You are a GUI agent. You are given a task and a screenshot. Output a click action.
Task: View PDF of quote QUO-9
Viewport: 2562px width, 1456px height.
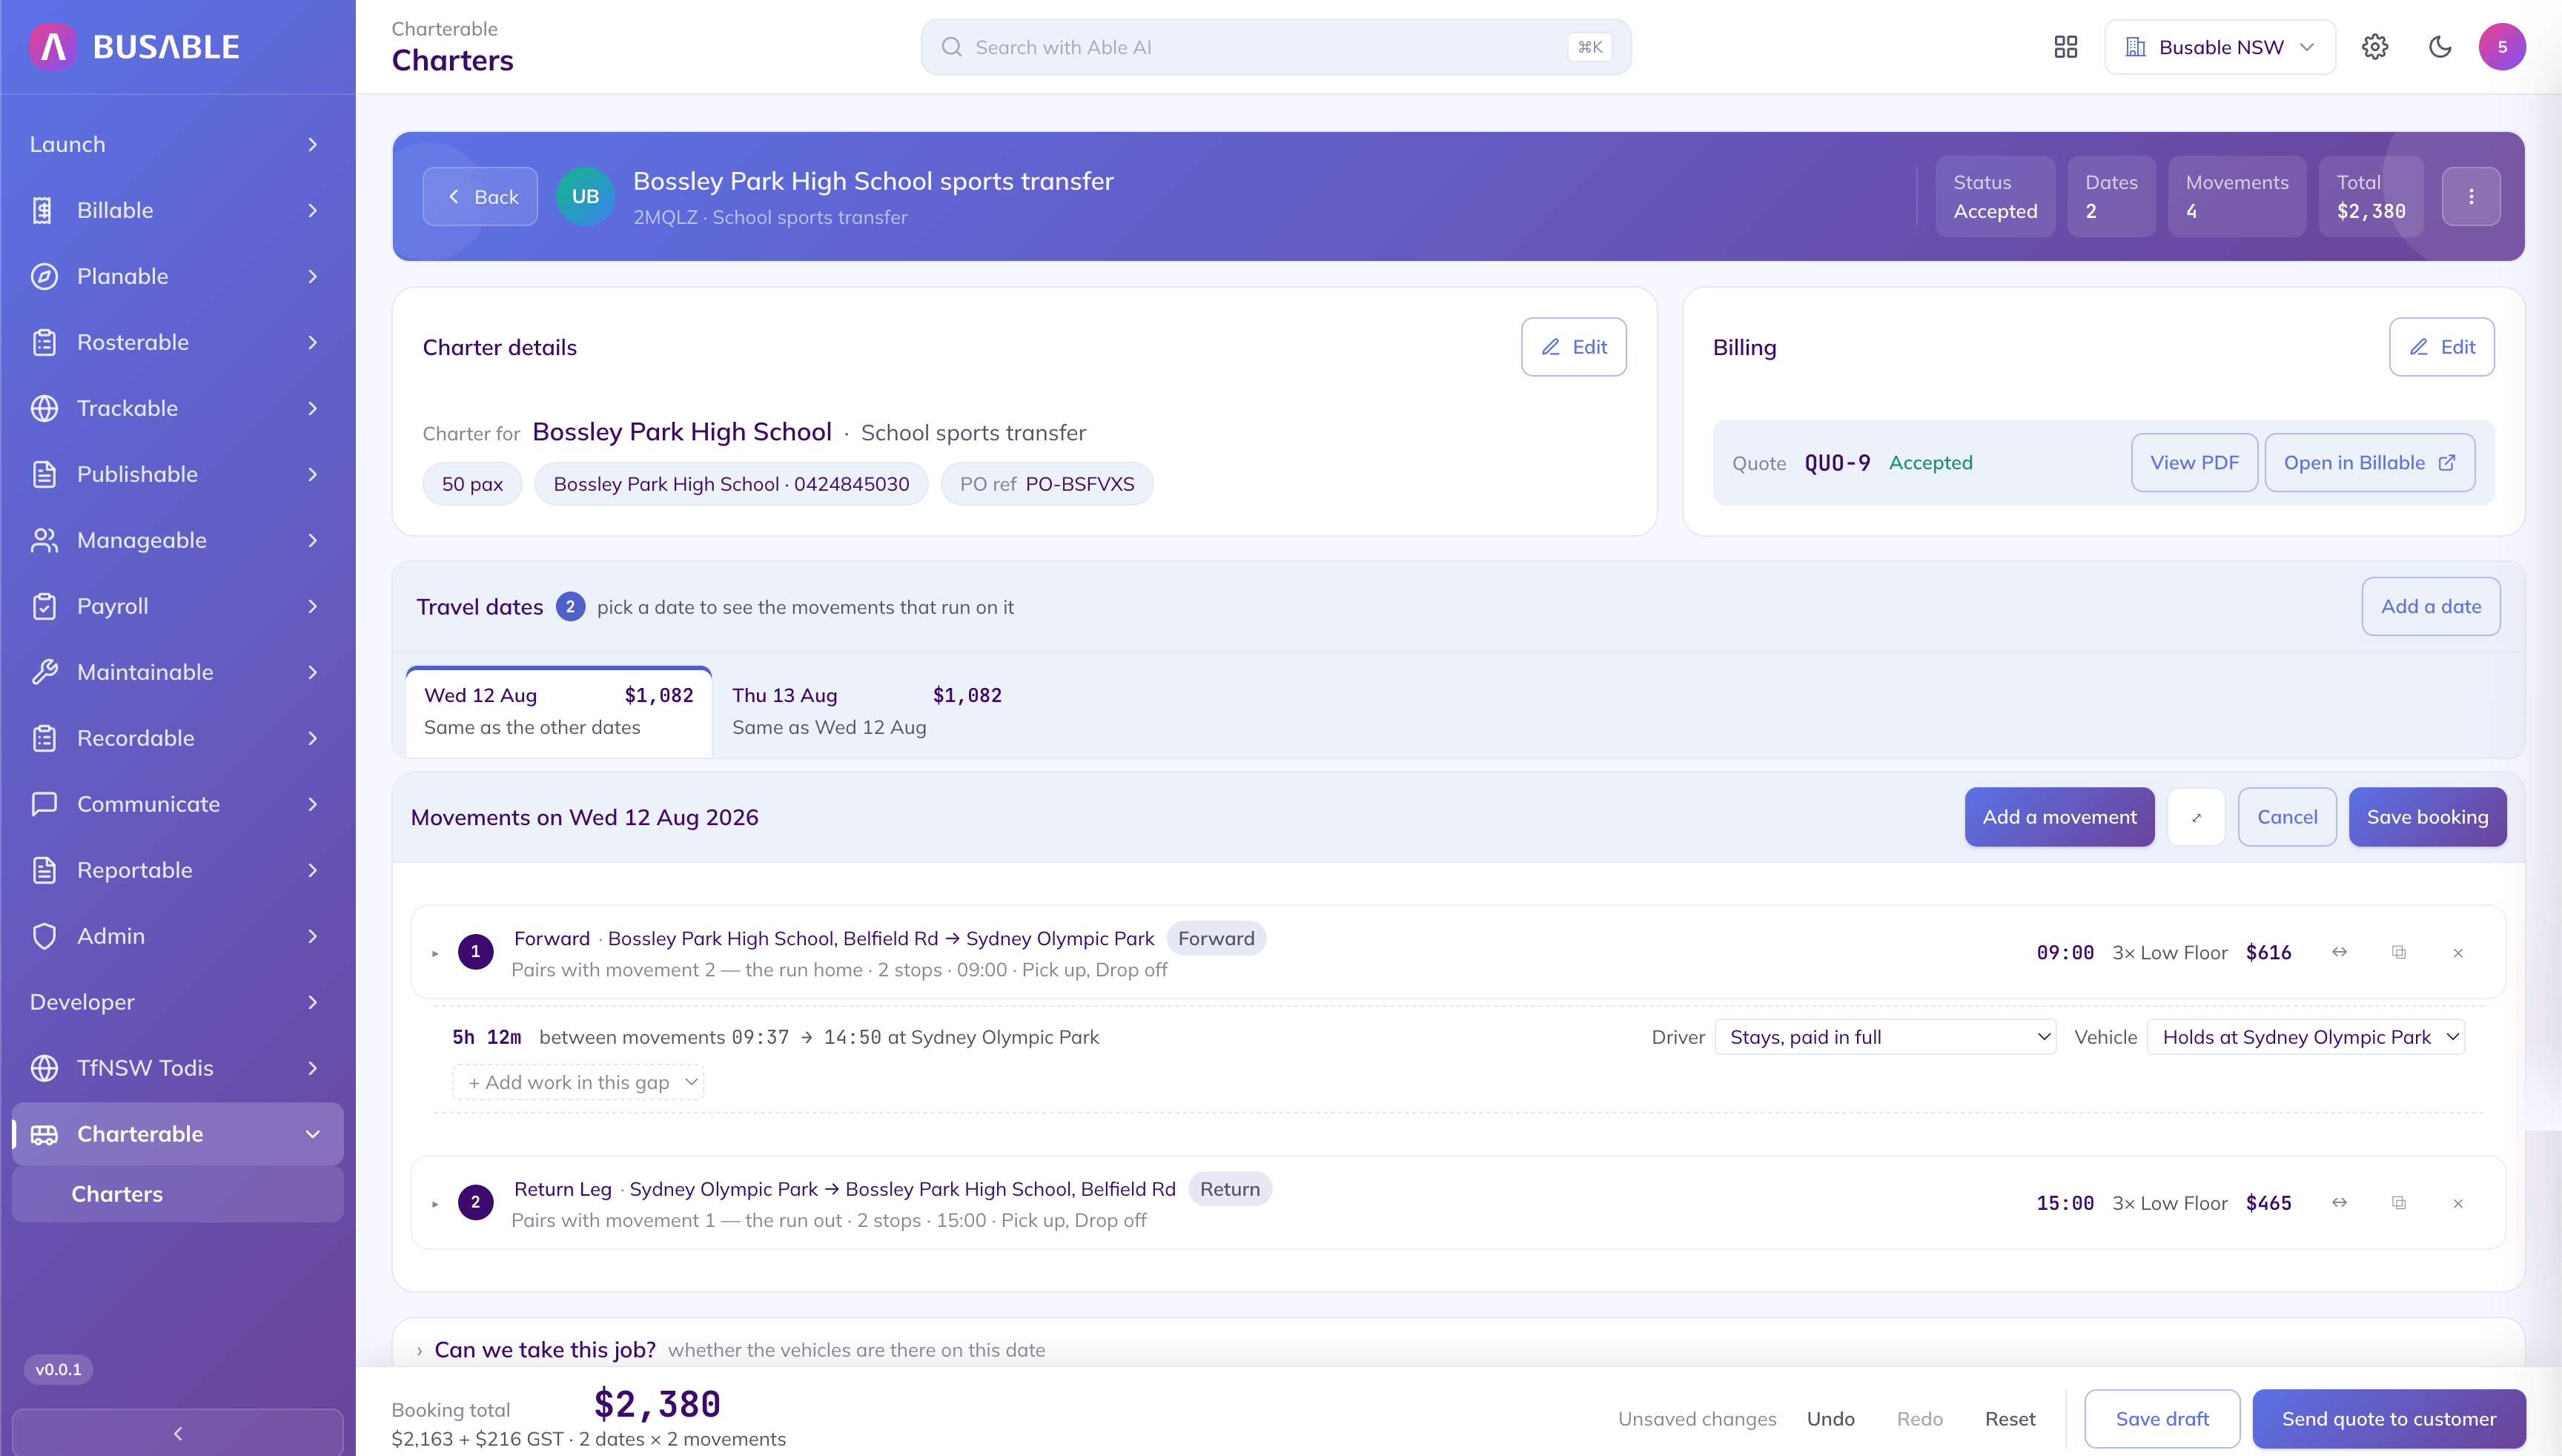click(x=2194, y=462)
